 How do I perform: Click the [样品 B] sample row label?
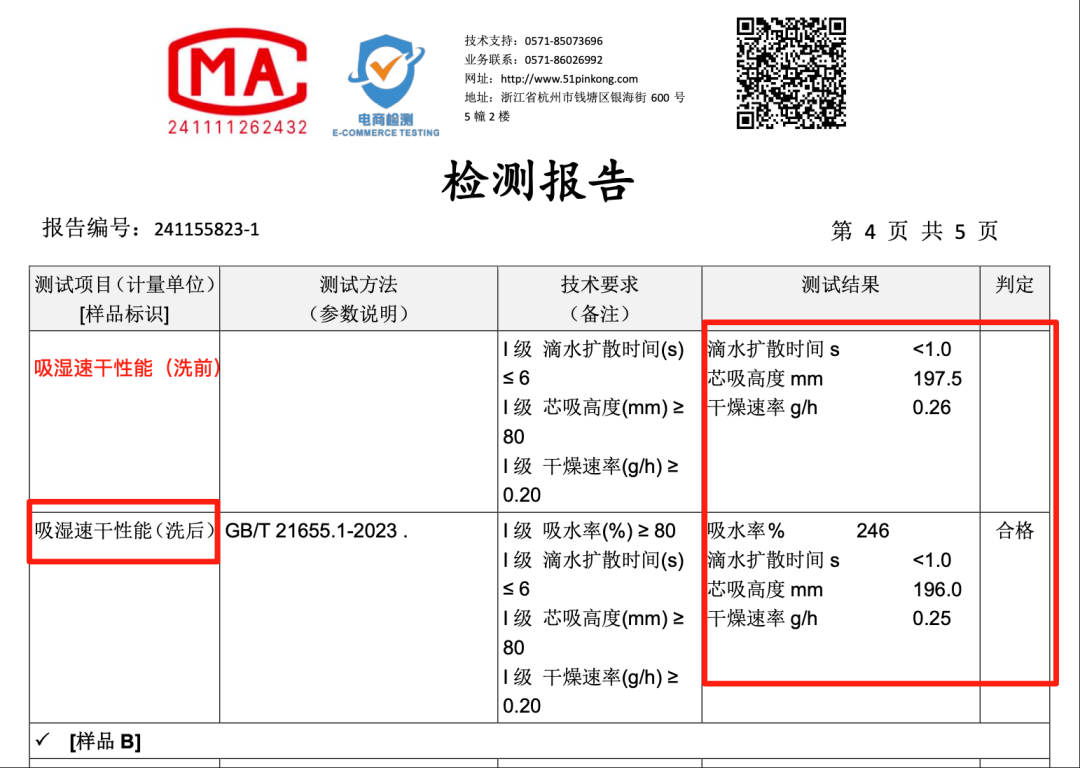coord(105,741)
